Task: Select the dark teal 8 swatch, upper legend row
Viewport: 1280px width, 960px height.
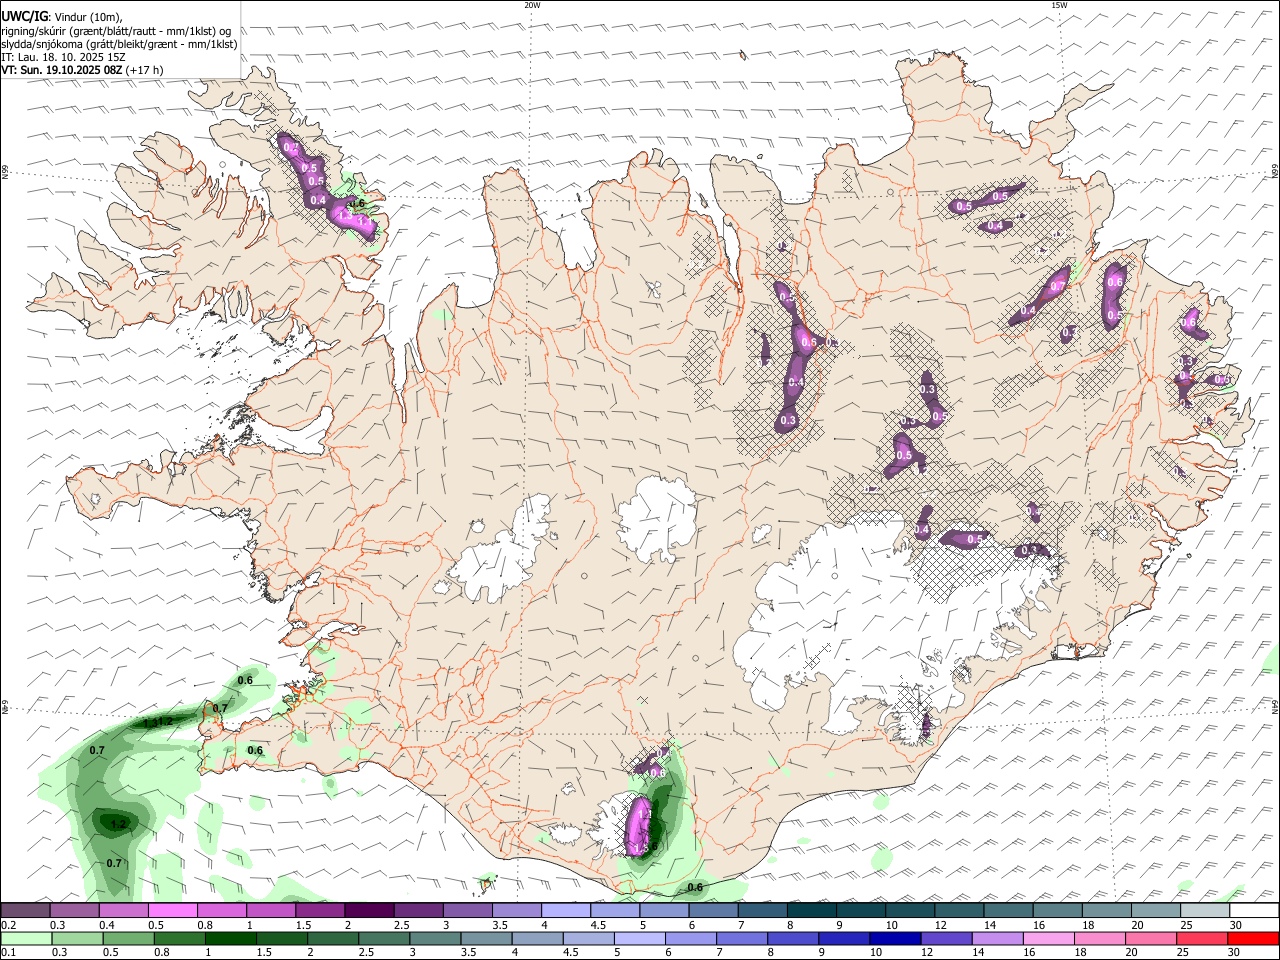Action: pos(812,911)
